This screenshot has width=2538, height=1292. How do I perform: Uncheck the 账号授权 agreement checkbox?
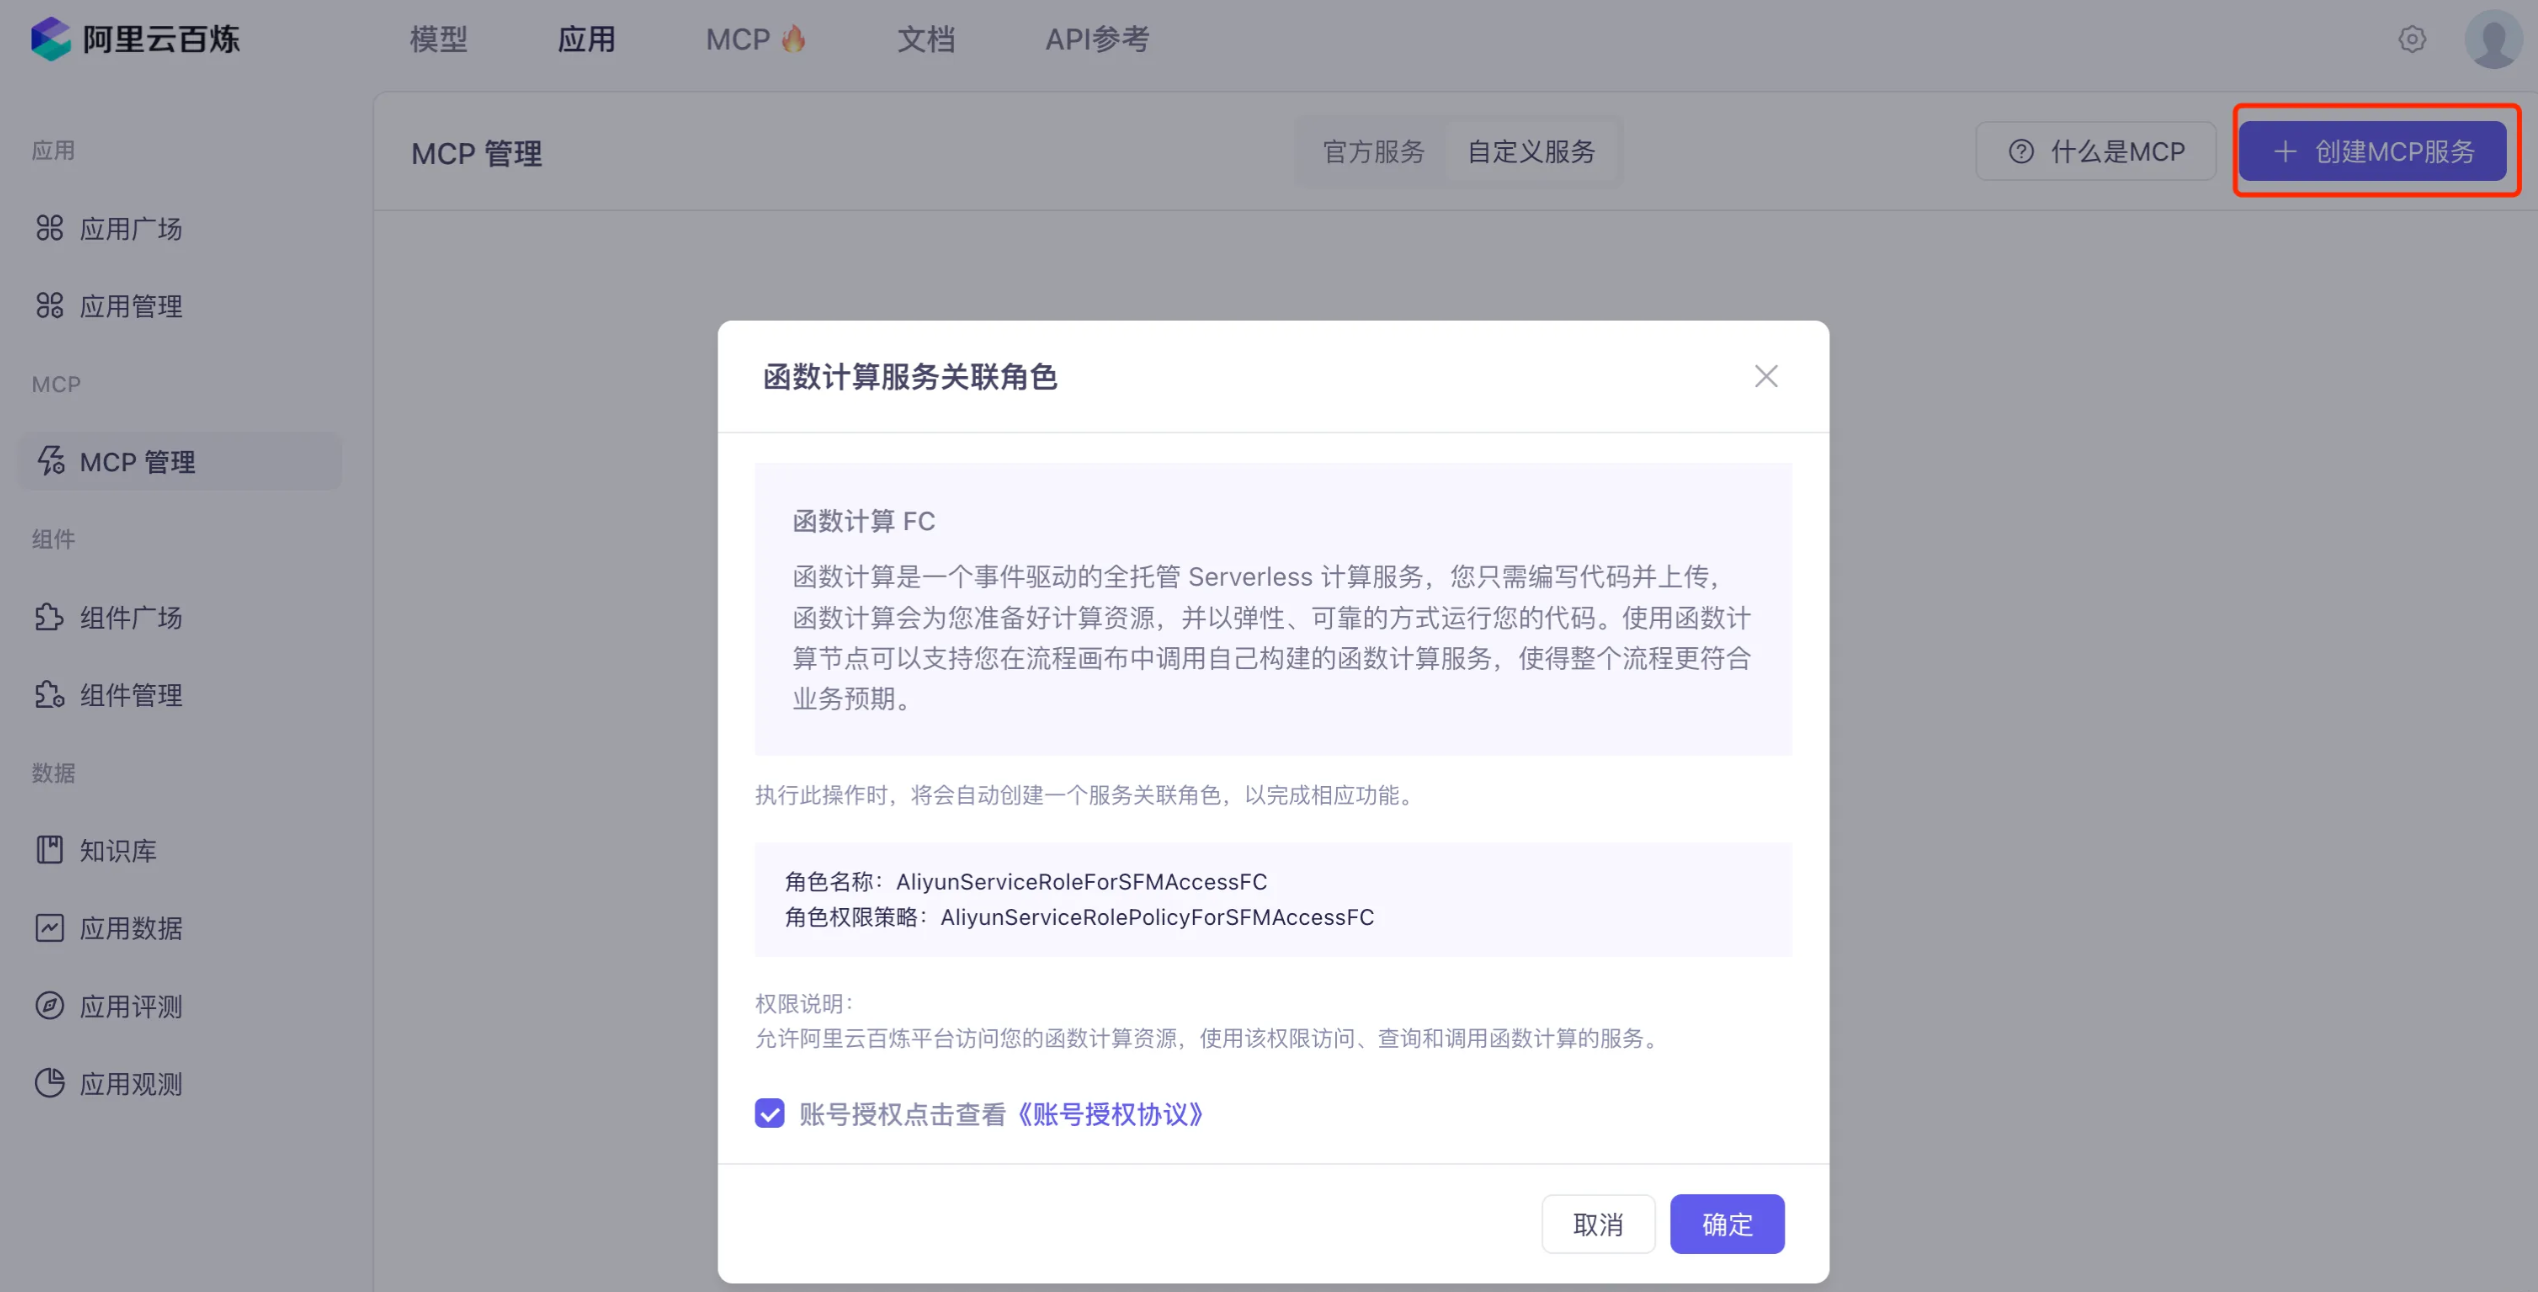[x=769, y=1113]
